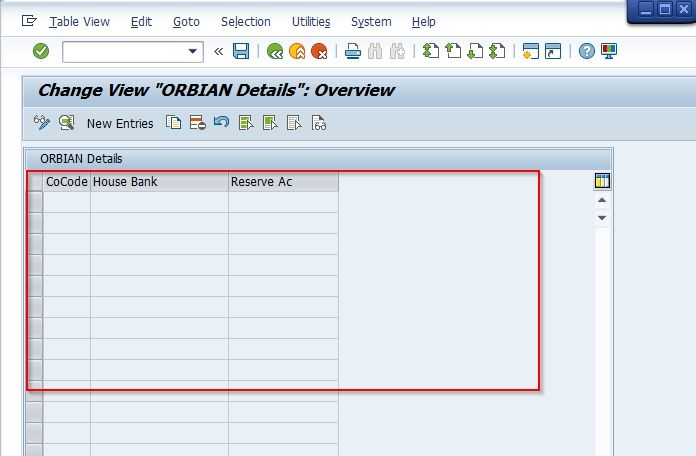This screenshot has width=696, height=456.
Task: Open the Help menu
Action: pyautogui.click(x=423, y=22)
